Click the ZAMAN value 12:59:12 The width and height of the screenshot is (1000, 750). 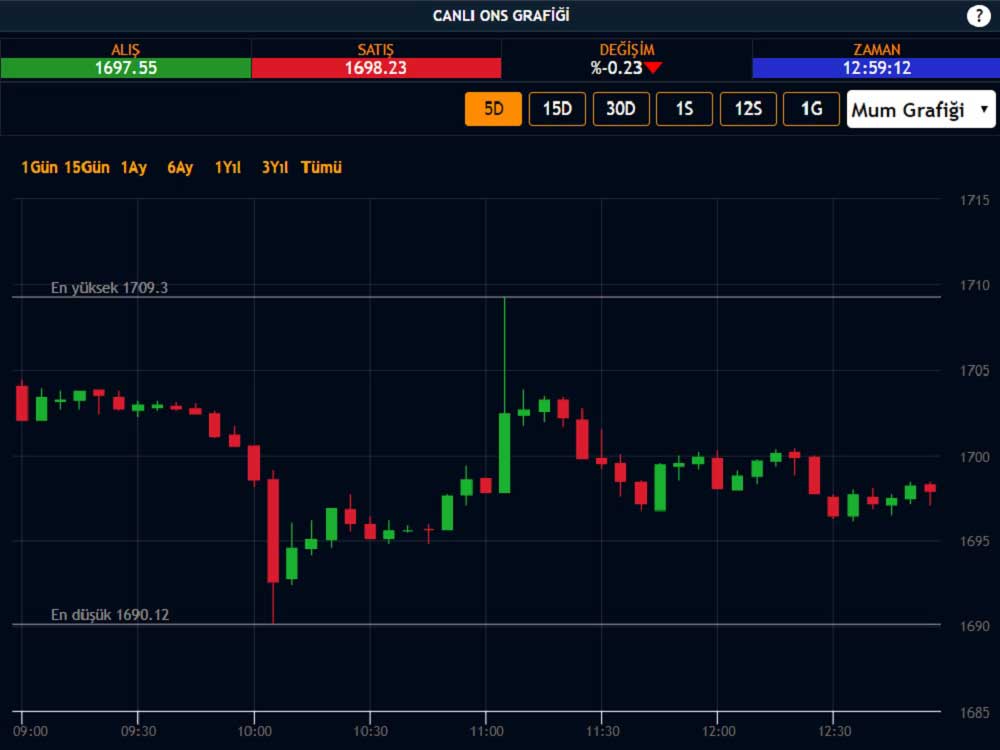[x=876, y=68]
